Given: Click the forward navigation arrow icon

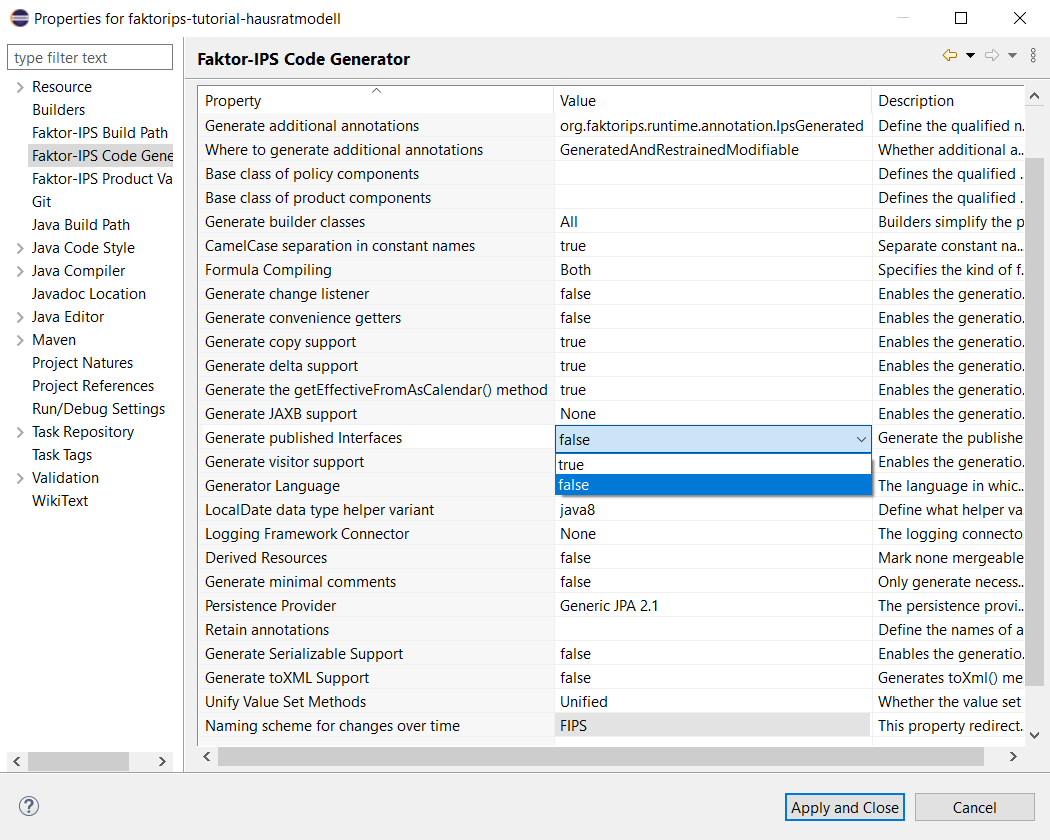Looking at the screenshot, I should pos(991,56).
